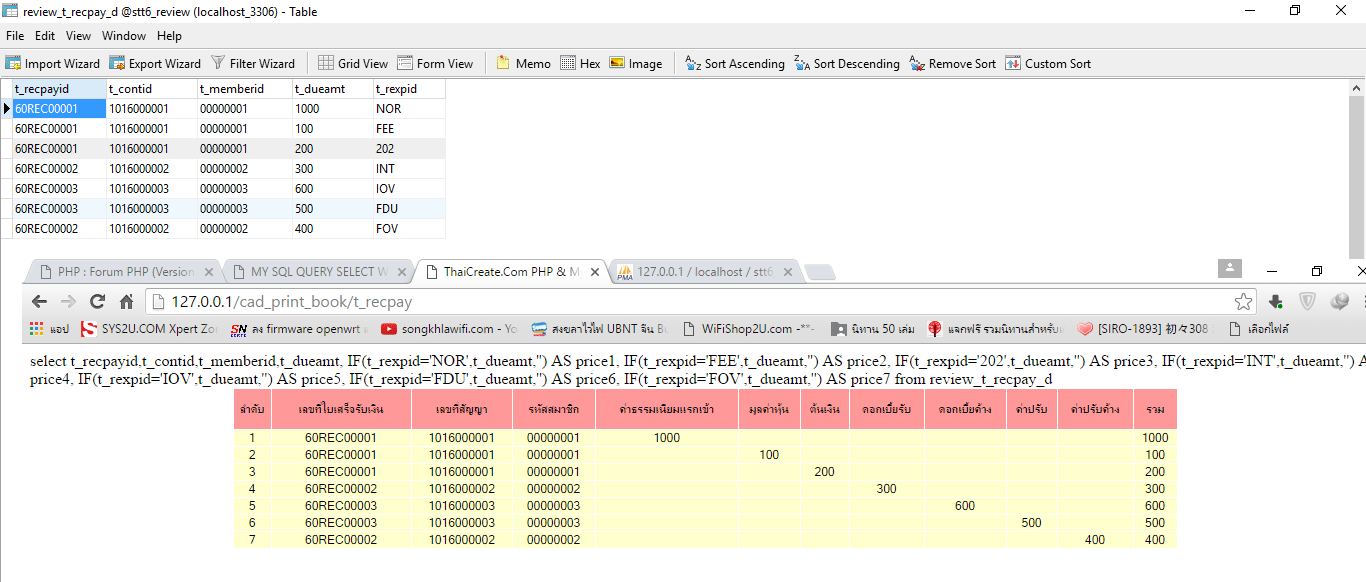Open the Filter Wizard
Viewport: 1366px width, 582px height.
point(253,63)
